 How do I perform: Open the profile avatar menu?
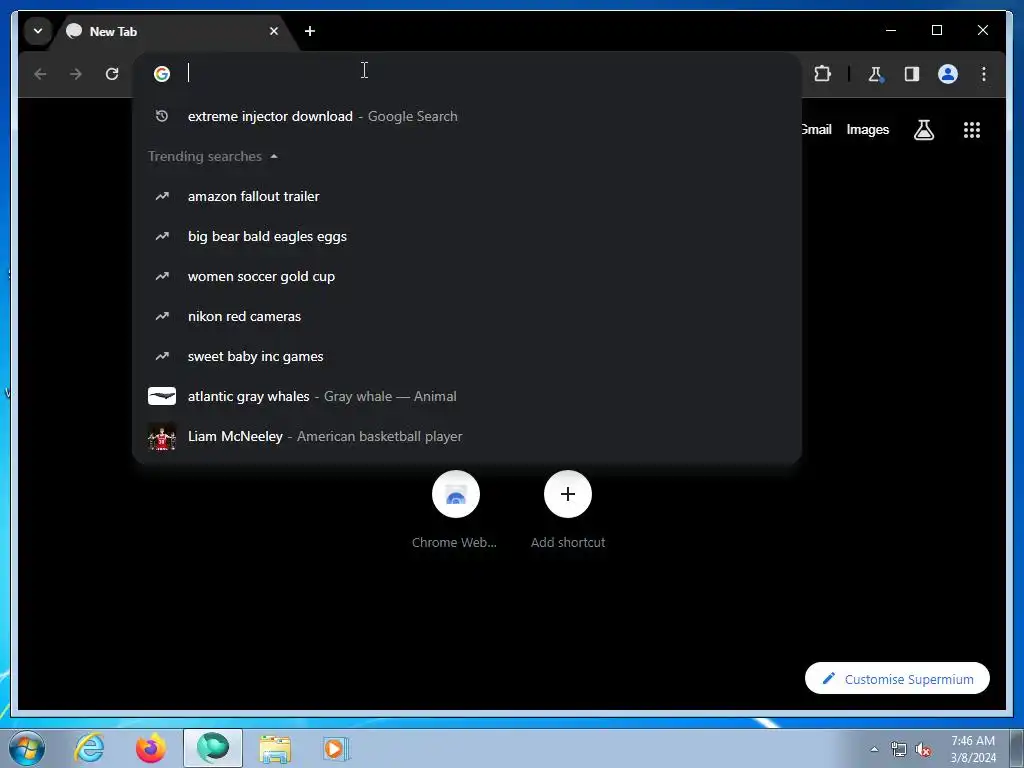pyautogui.click(x=948, y=74)
